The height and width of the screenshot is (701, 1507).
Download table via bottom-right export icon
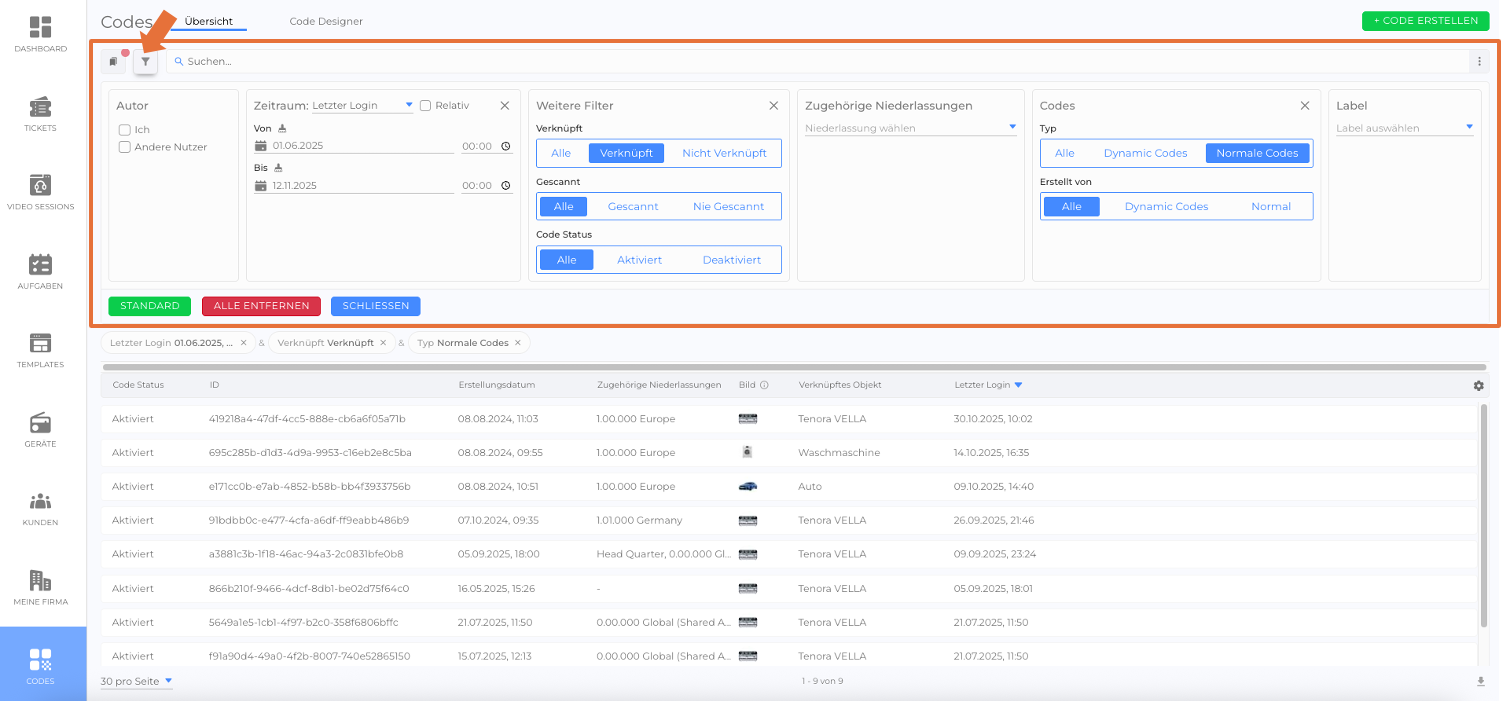1480,682
